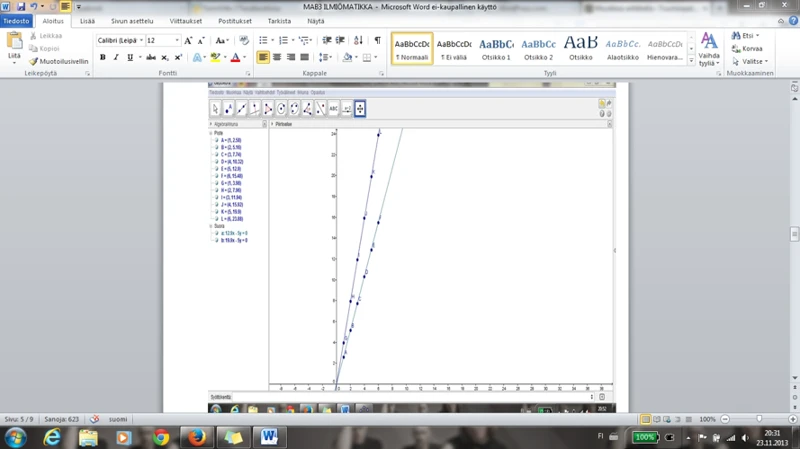Toggle show paragraph marks (¶)
The height and width of the screenshot is (449, 800).
(x=377, y=41)
